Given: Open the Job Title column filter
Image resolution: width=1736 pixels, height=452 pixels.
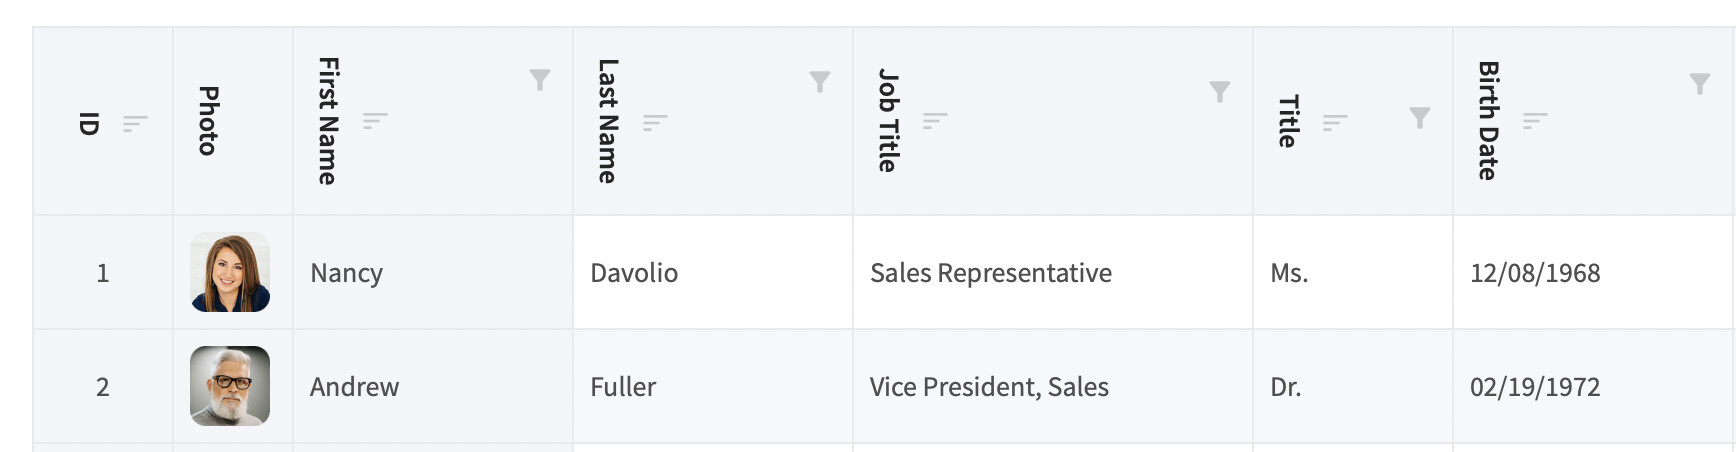Looking at the screenshot, I should [x=1220, y=92].
